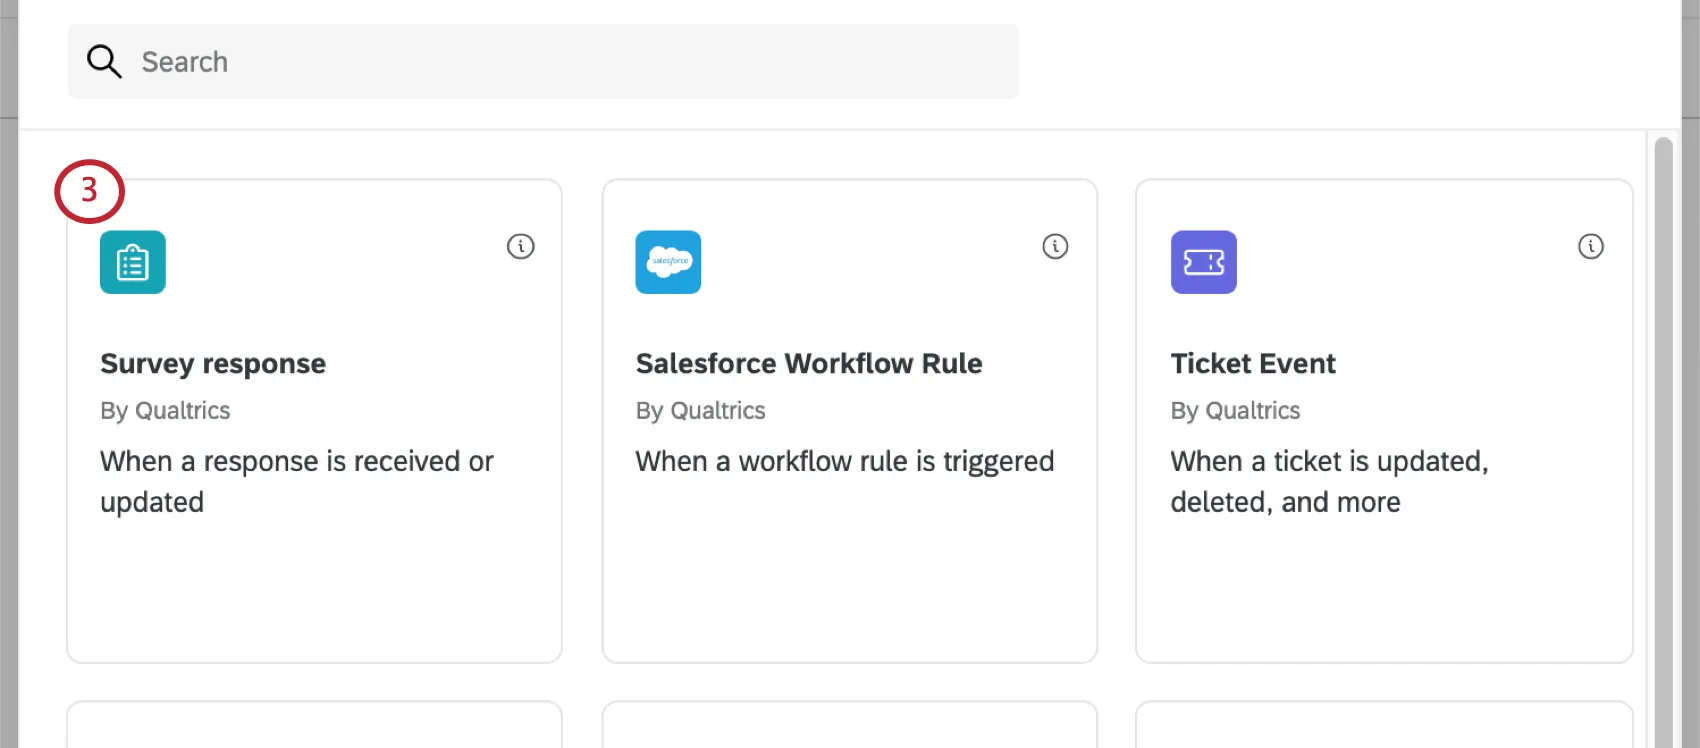Click 'When a response is received or updated' text
The width and height of the screenshot is (1700, 748).
click(x=297, y=481)
